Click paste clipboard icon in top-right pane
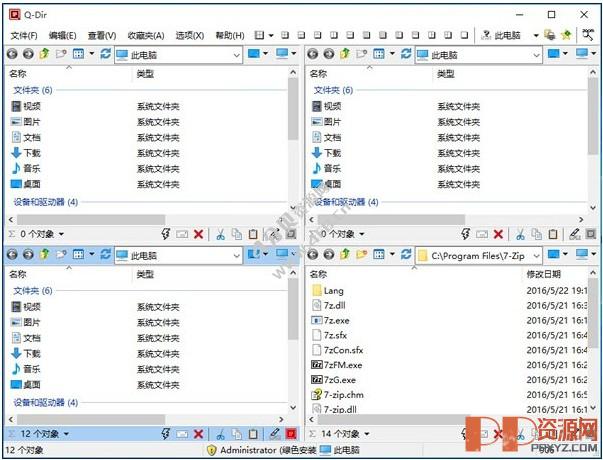This screenshot has height=460, width=603. point(553,234)
